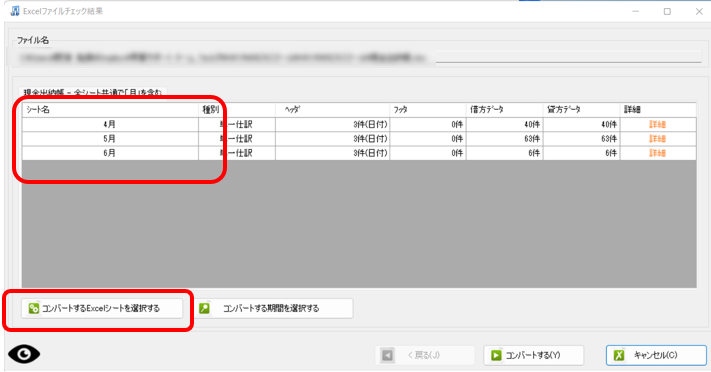Select the 6月 sheet name cell
The width and height of the screenshot is (711, 372).
pyautogui.click(x=110, y=153)
